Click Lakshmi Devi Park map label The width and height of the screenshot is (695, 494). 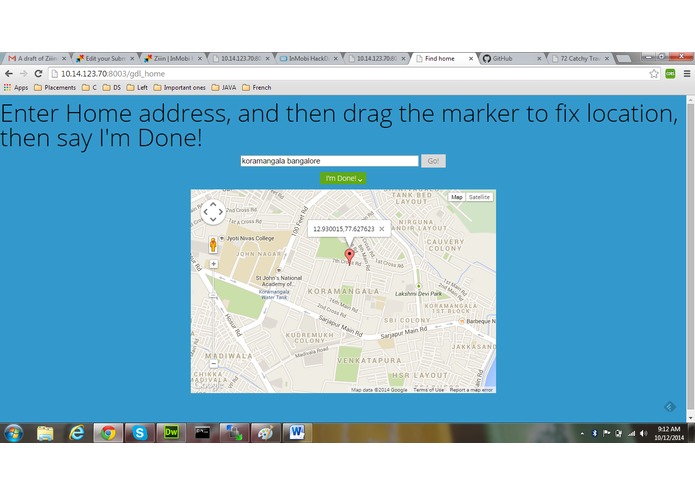click(418, 294)
